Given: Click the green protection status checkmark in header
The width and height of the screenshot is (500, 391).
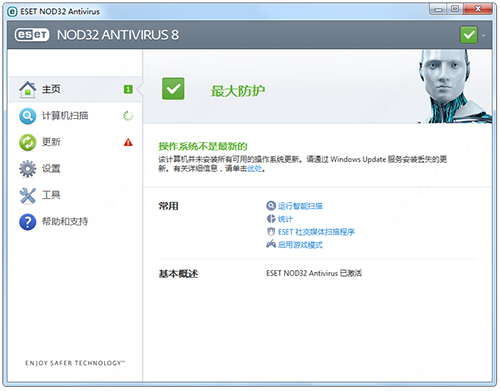Looking at the screenshot, I should 469,35.
